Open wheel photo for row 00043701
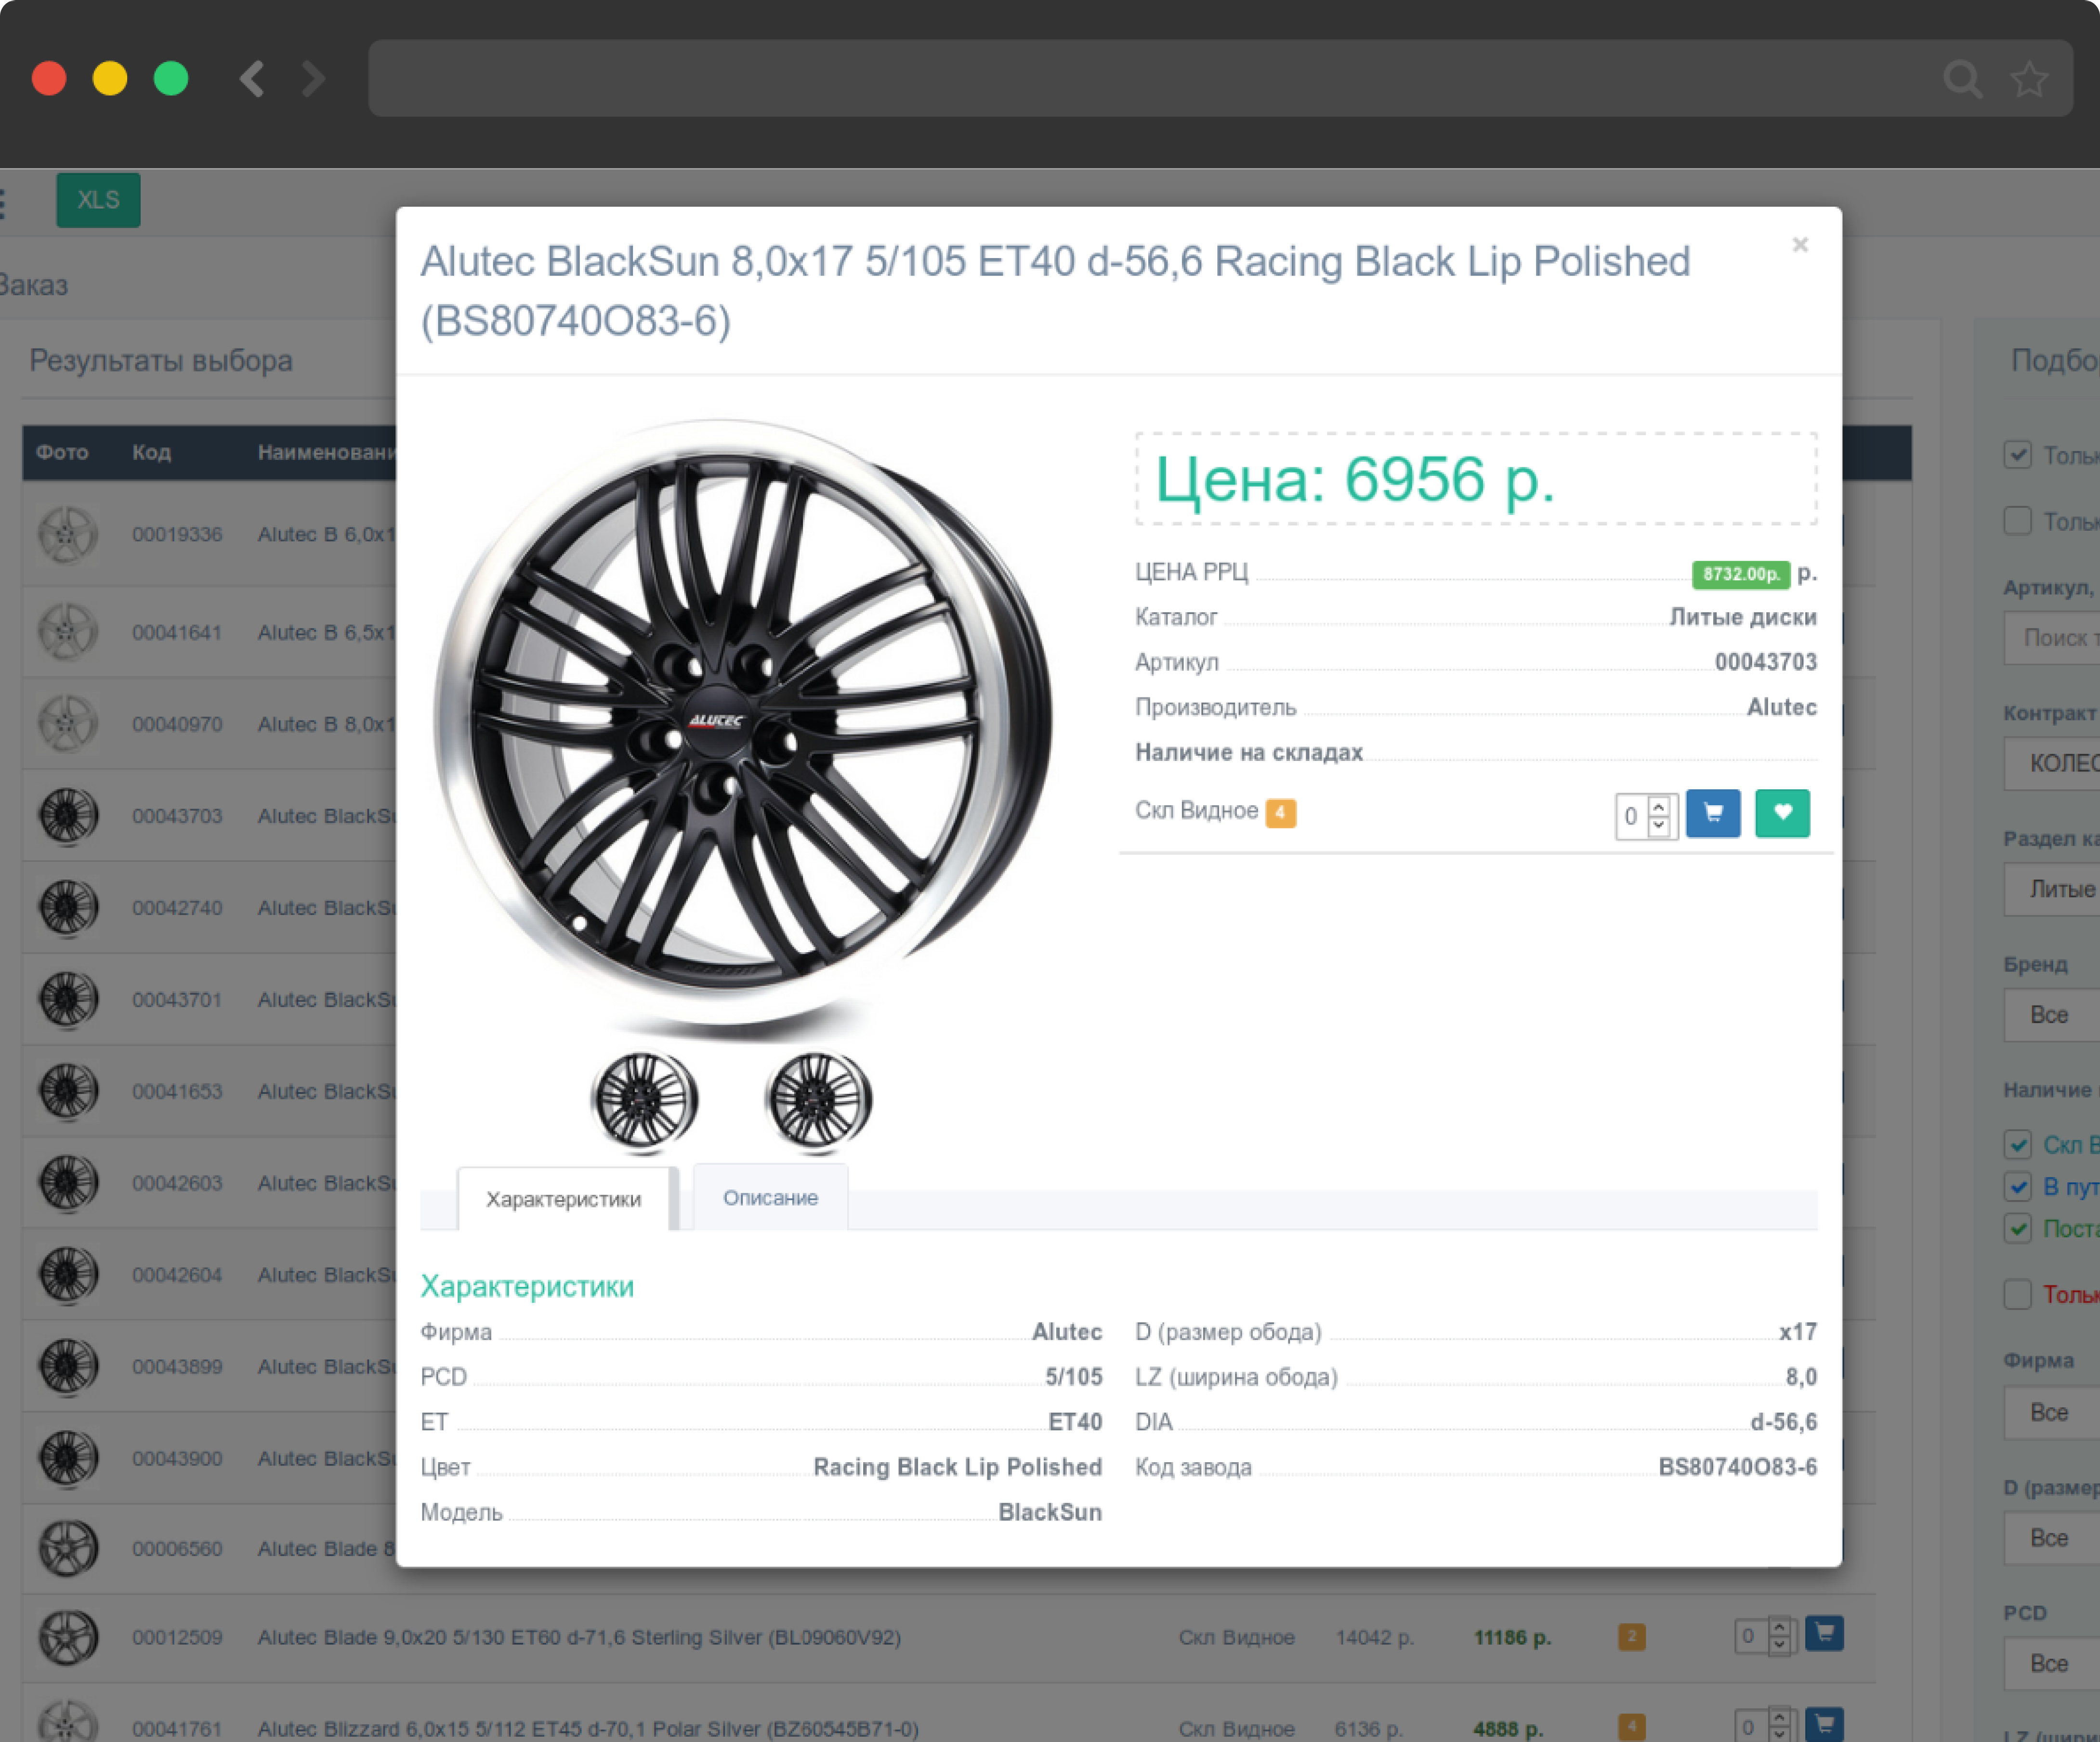2100x1742 pixels. point(68,1000)
